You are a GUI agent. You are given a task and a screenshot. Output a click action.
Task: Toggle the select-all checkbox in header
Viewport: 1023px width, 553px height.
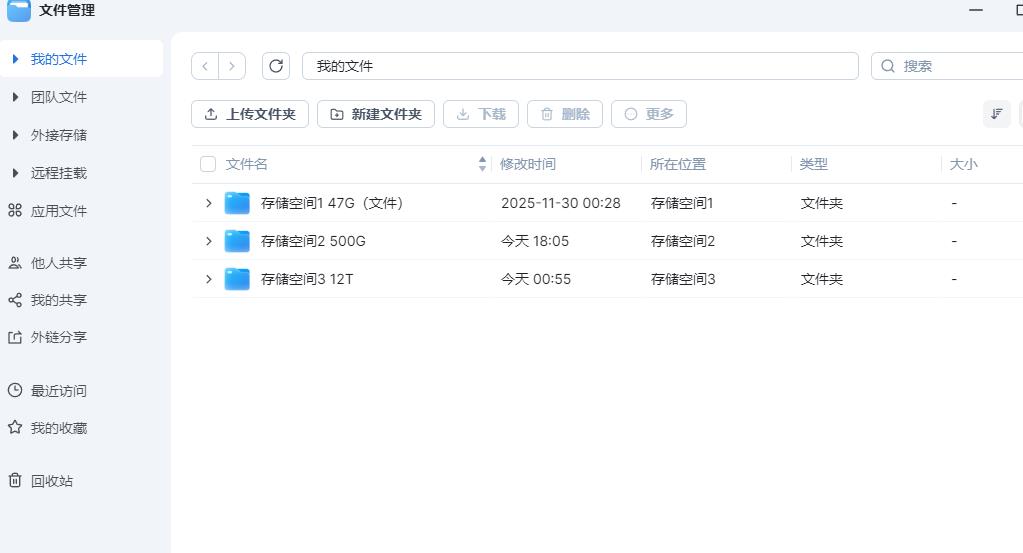point(208,164)
